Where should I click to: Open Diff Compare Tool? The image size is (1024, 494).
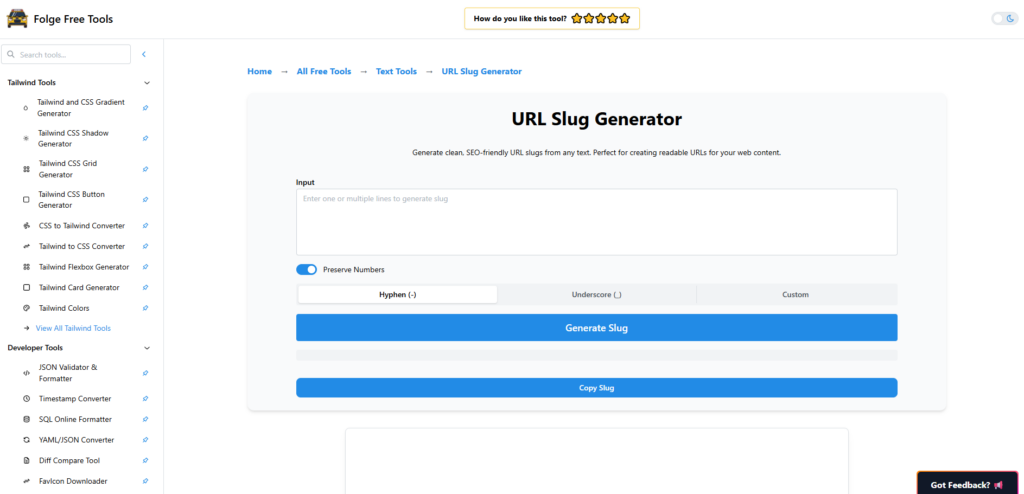click(69, 461)
